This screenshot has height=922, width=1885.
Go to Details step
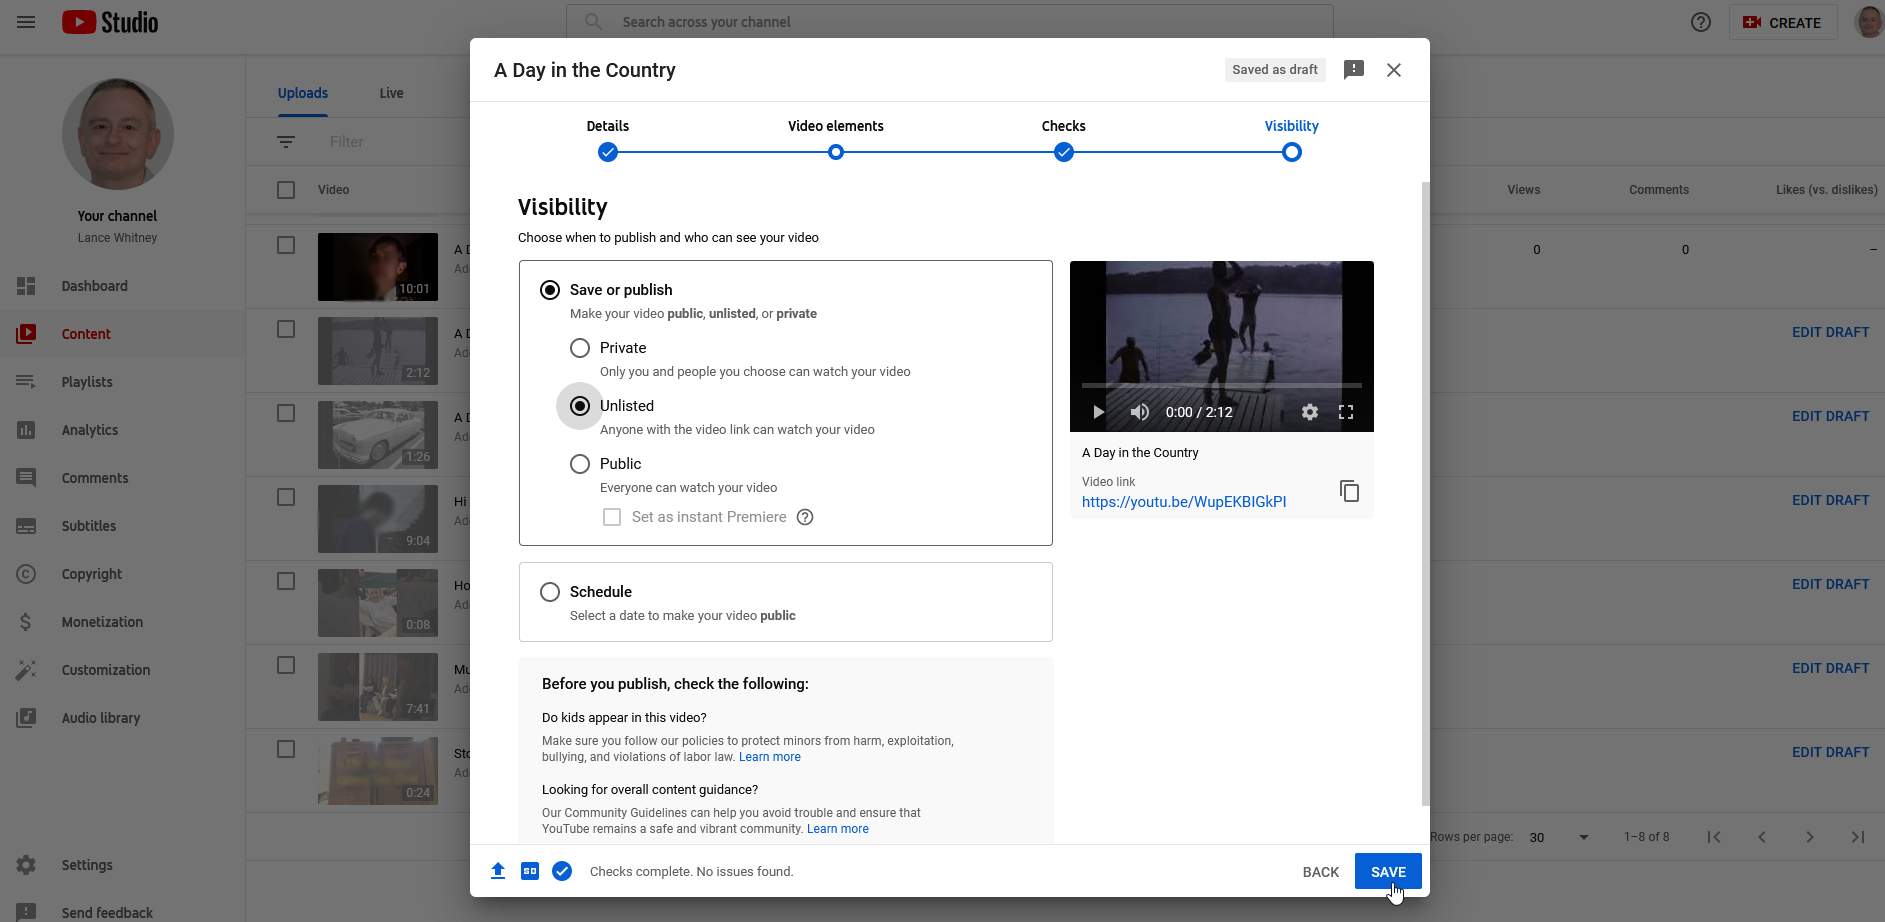click(x=608, y=139)
